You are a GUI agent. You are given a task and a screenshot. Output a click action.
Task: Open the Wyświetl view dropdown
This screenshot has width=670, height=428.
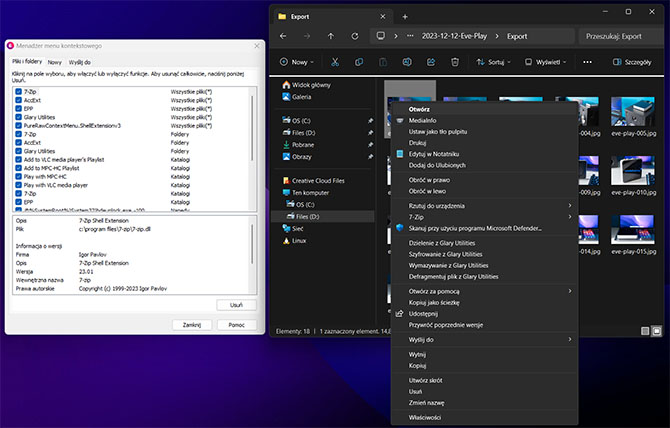(x=545, y=62)
